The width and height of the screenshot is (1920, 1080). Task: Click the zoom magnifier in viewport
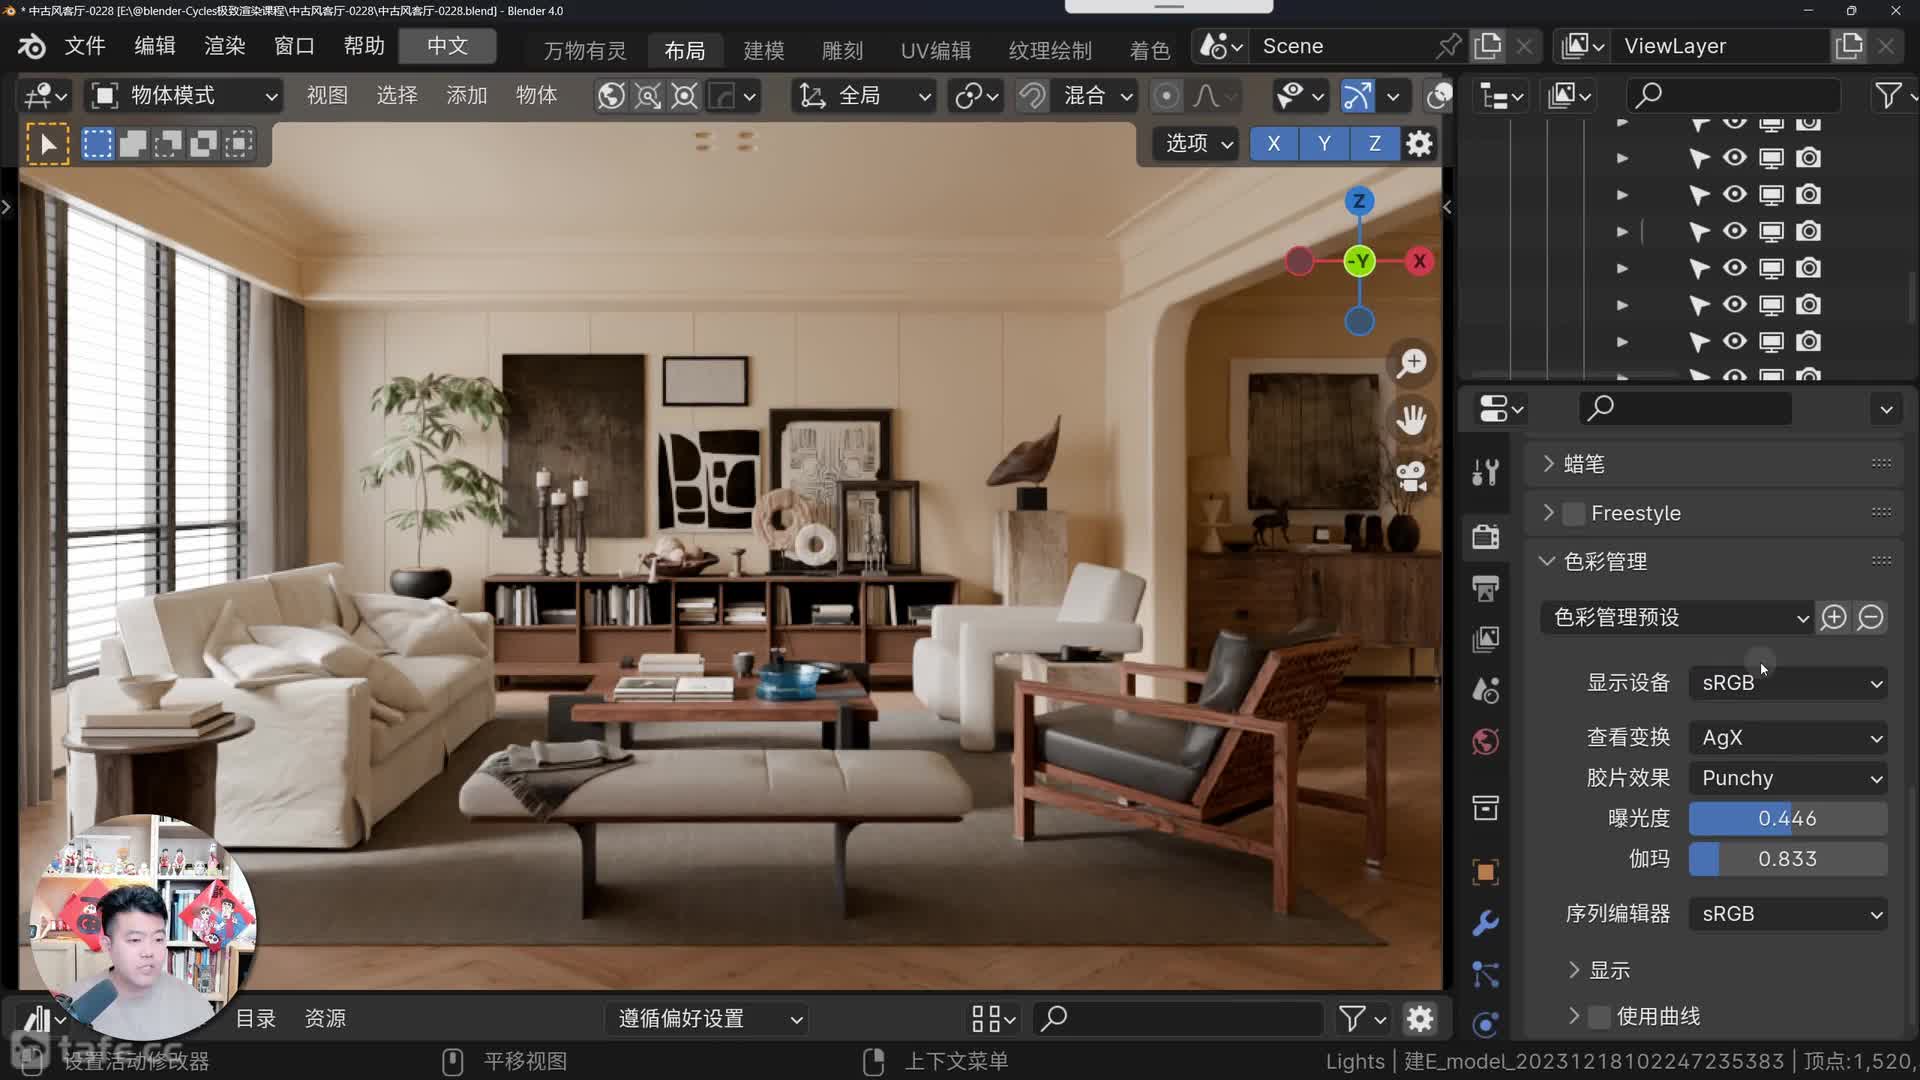pos(1411,363)
